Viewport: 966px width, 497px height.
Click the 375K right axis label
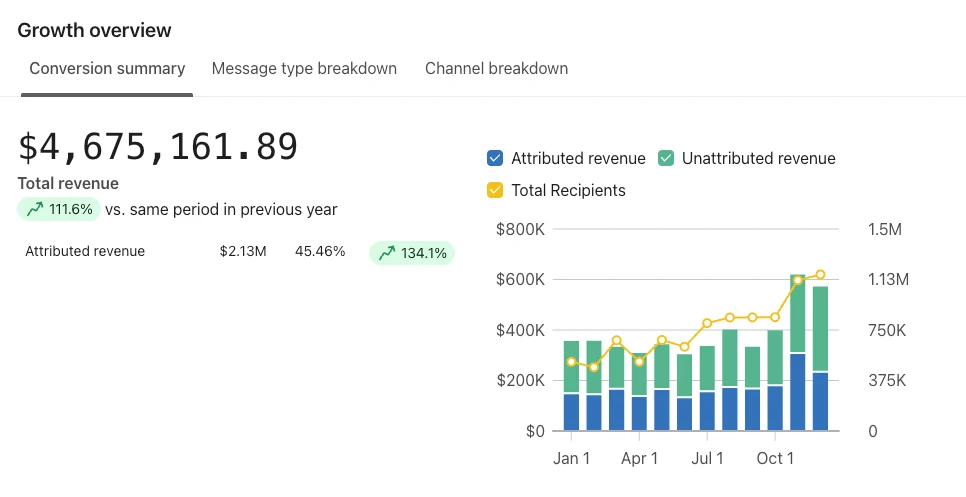click(887, 381)
